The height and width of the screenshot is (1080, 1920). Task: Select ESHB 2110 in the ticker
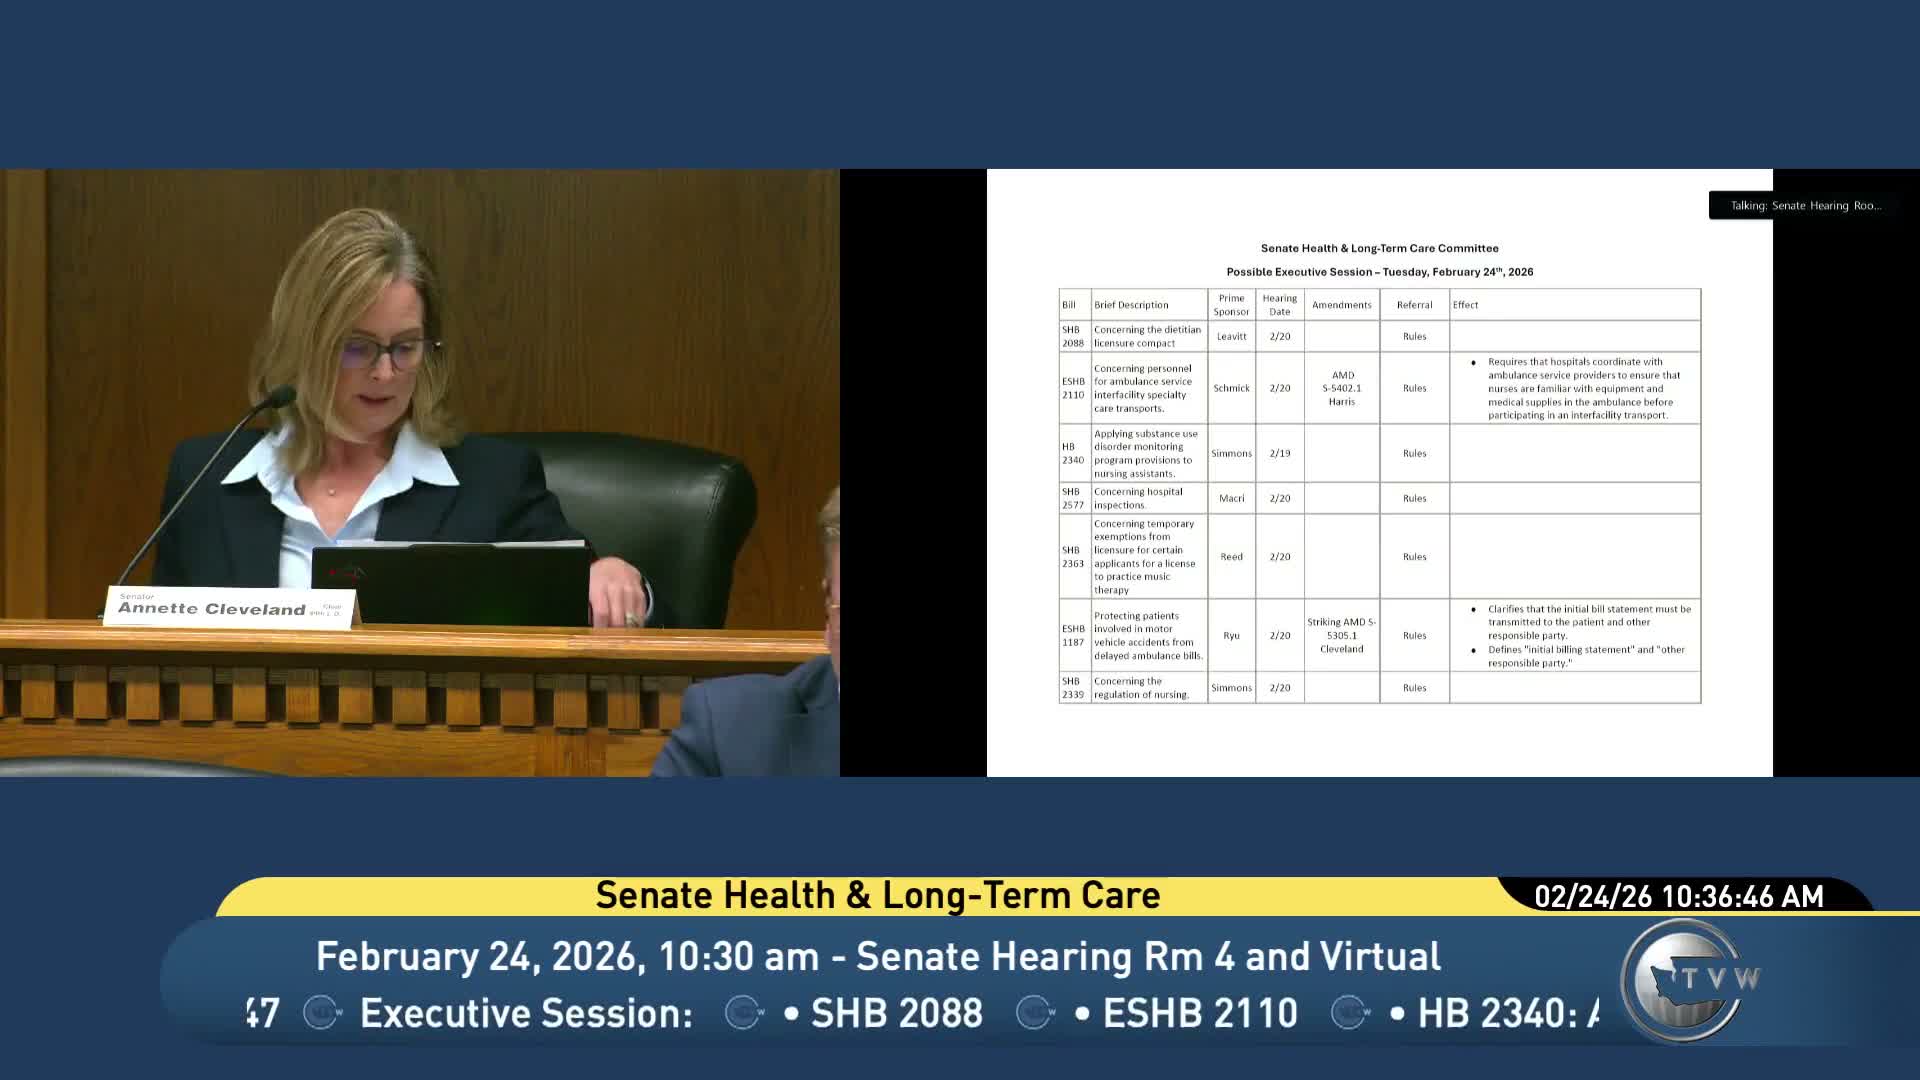pyautogui.click(x=1199, y=1013)
